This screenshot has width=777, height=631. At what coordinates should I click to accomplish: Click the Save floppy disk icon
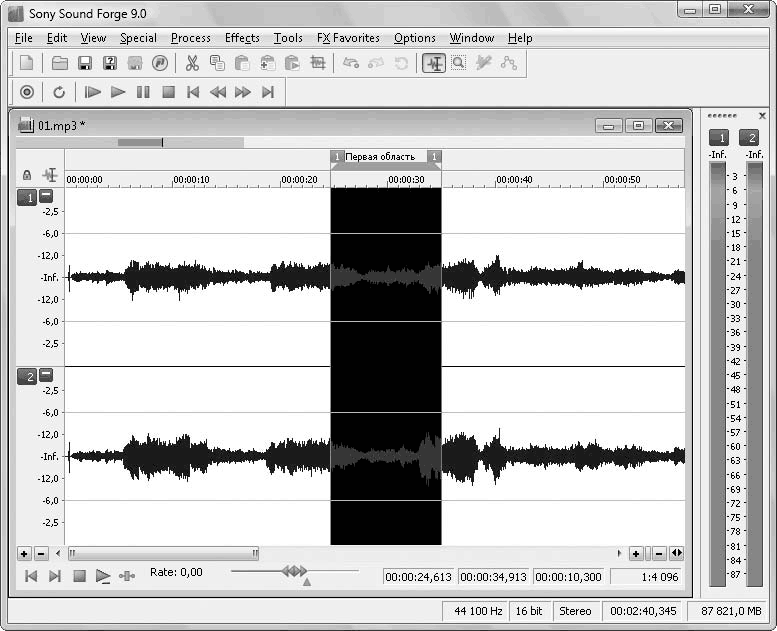coord(85,63)
